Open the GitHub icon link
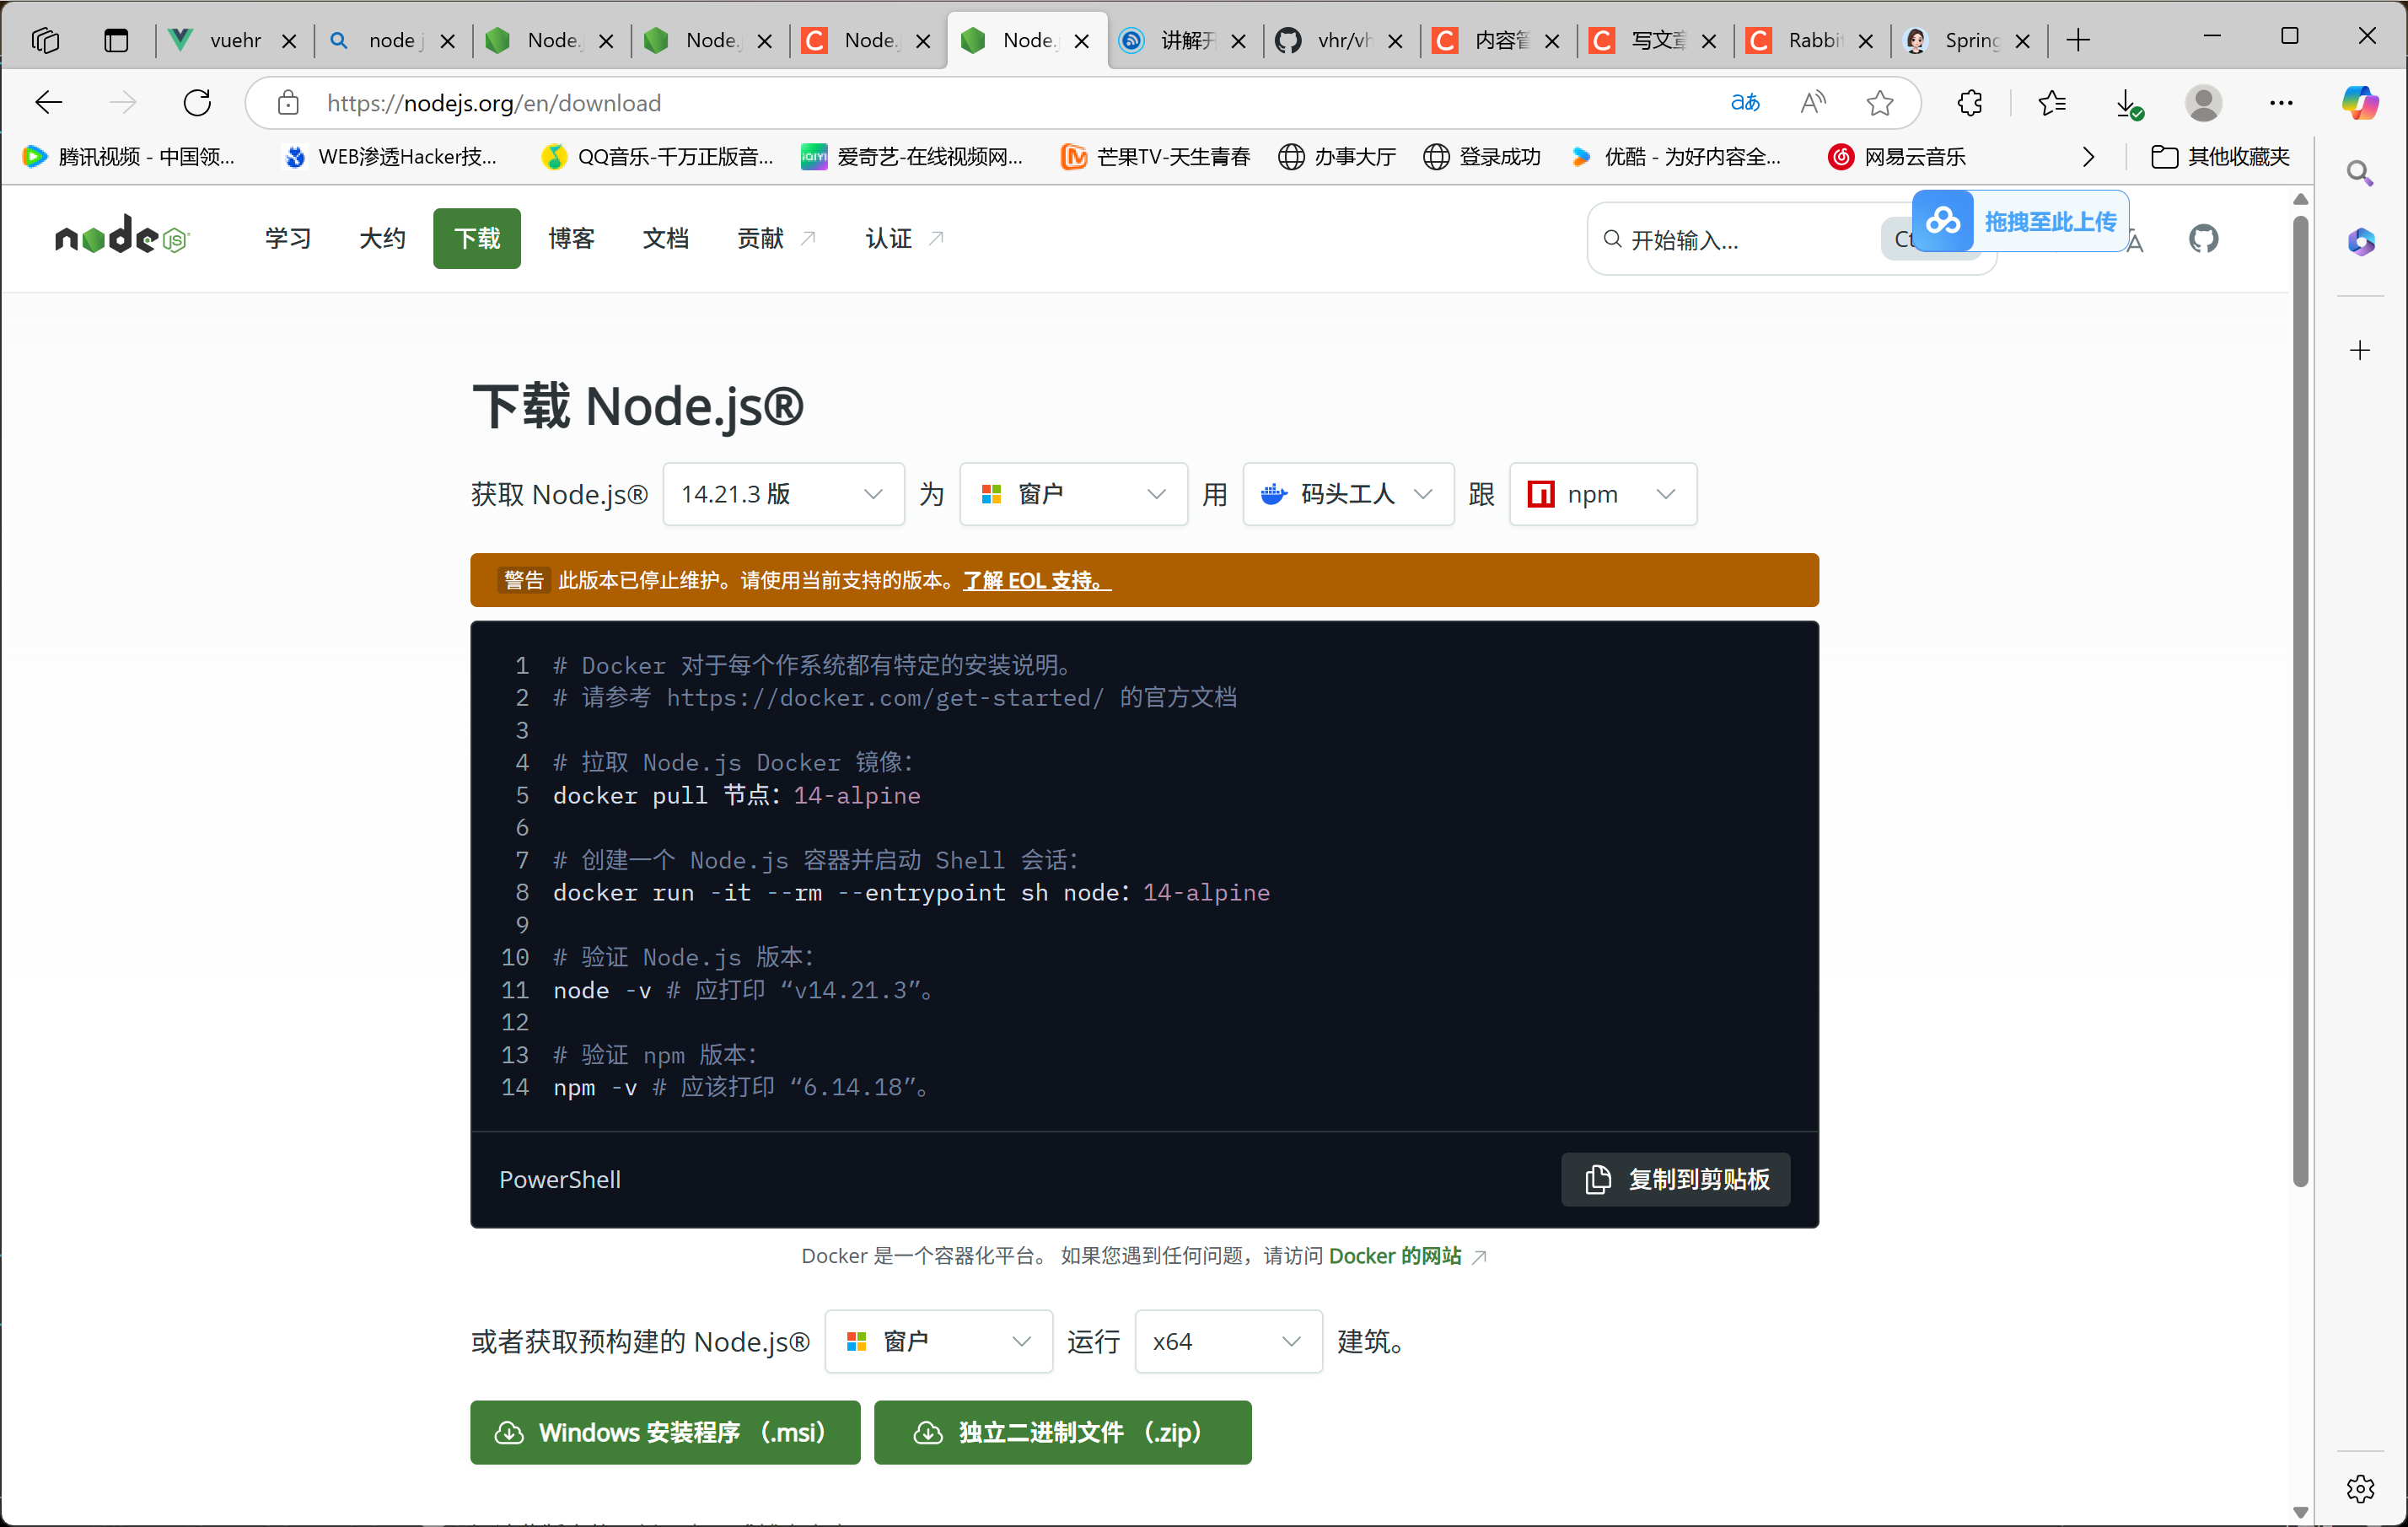 click(x=2203, y=239)
